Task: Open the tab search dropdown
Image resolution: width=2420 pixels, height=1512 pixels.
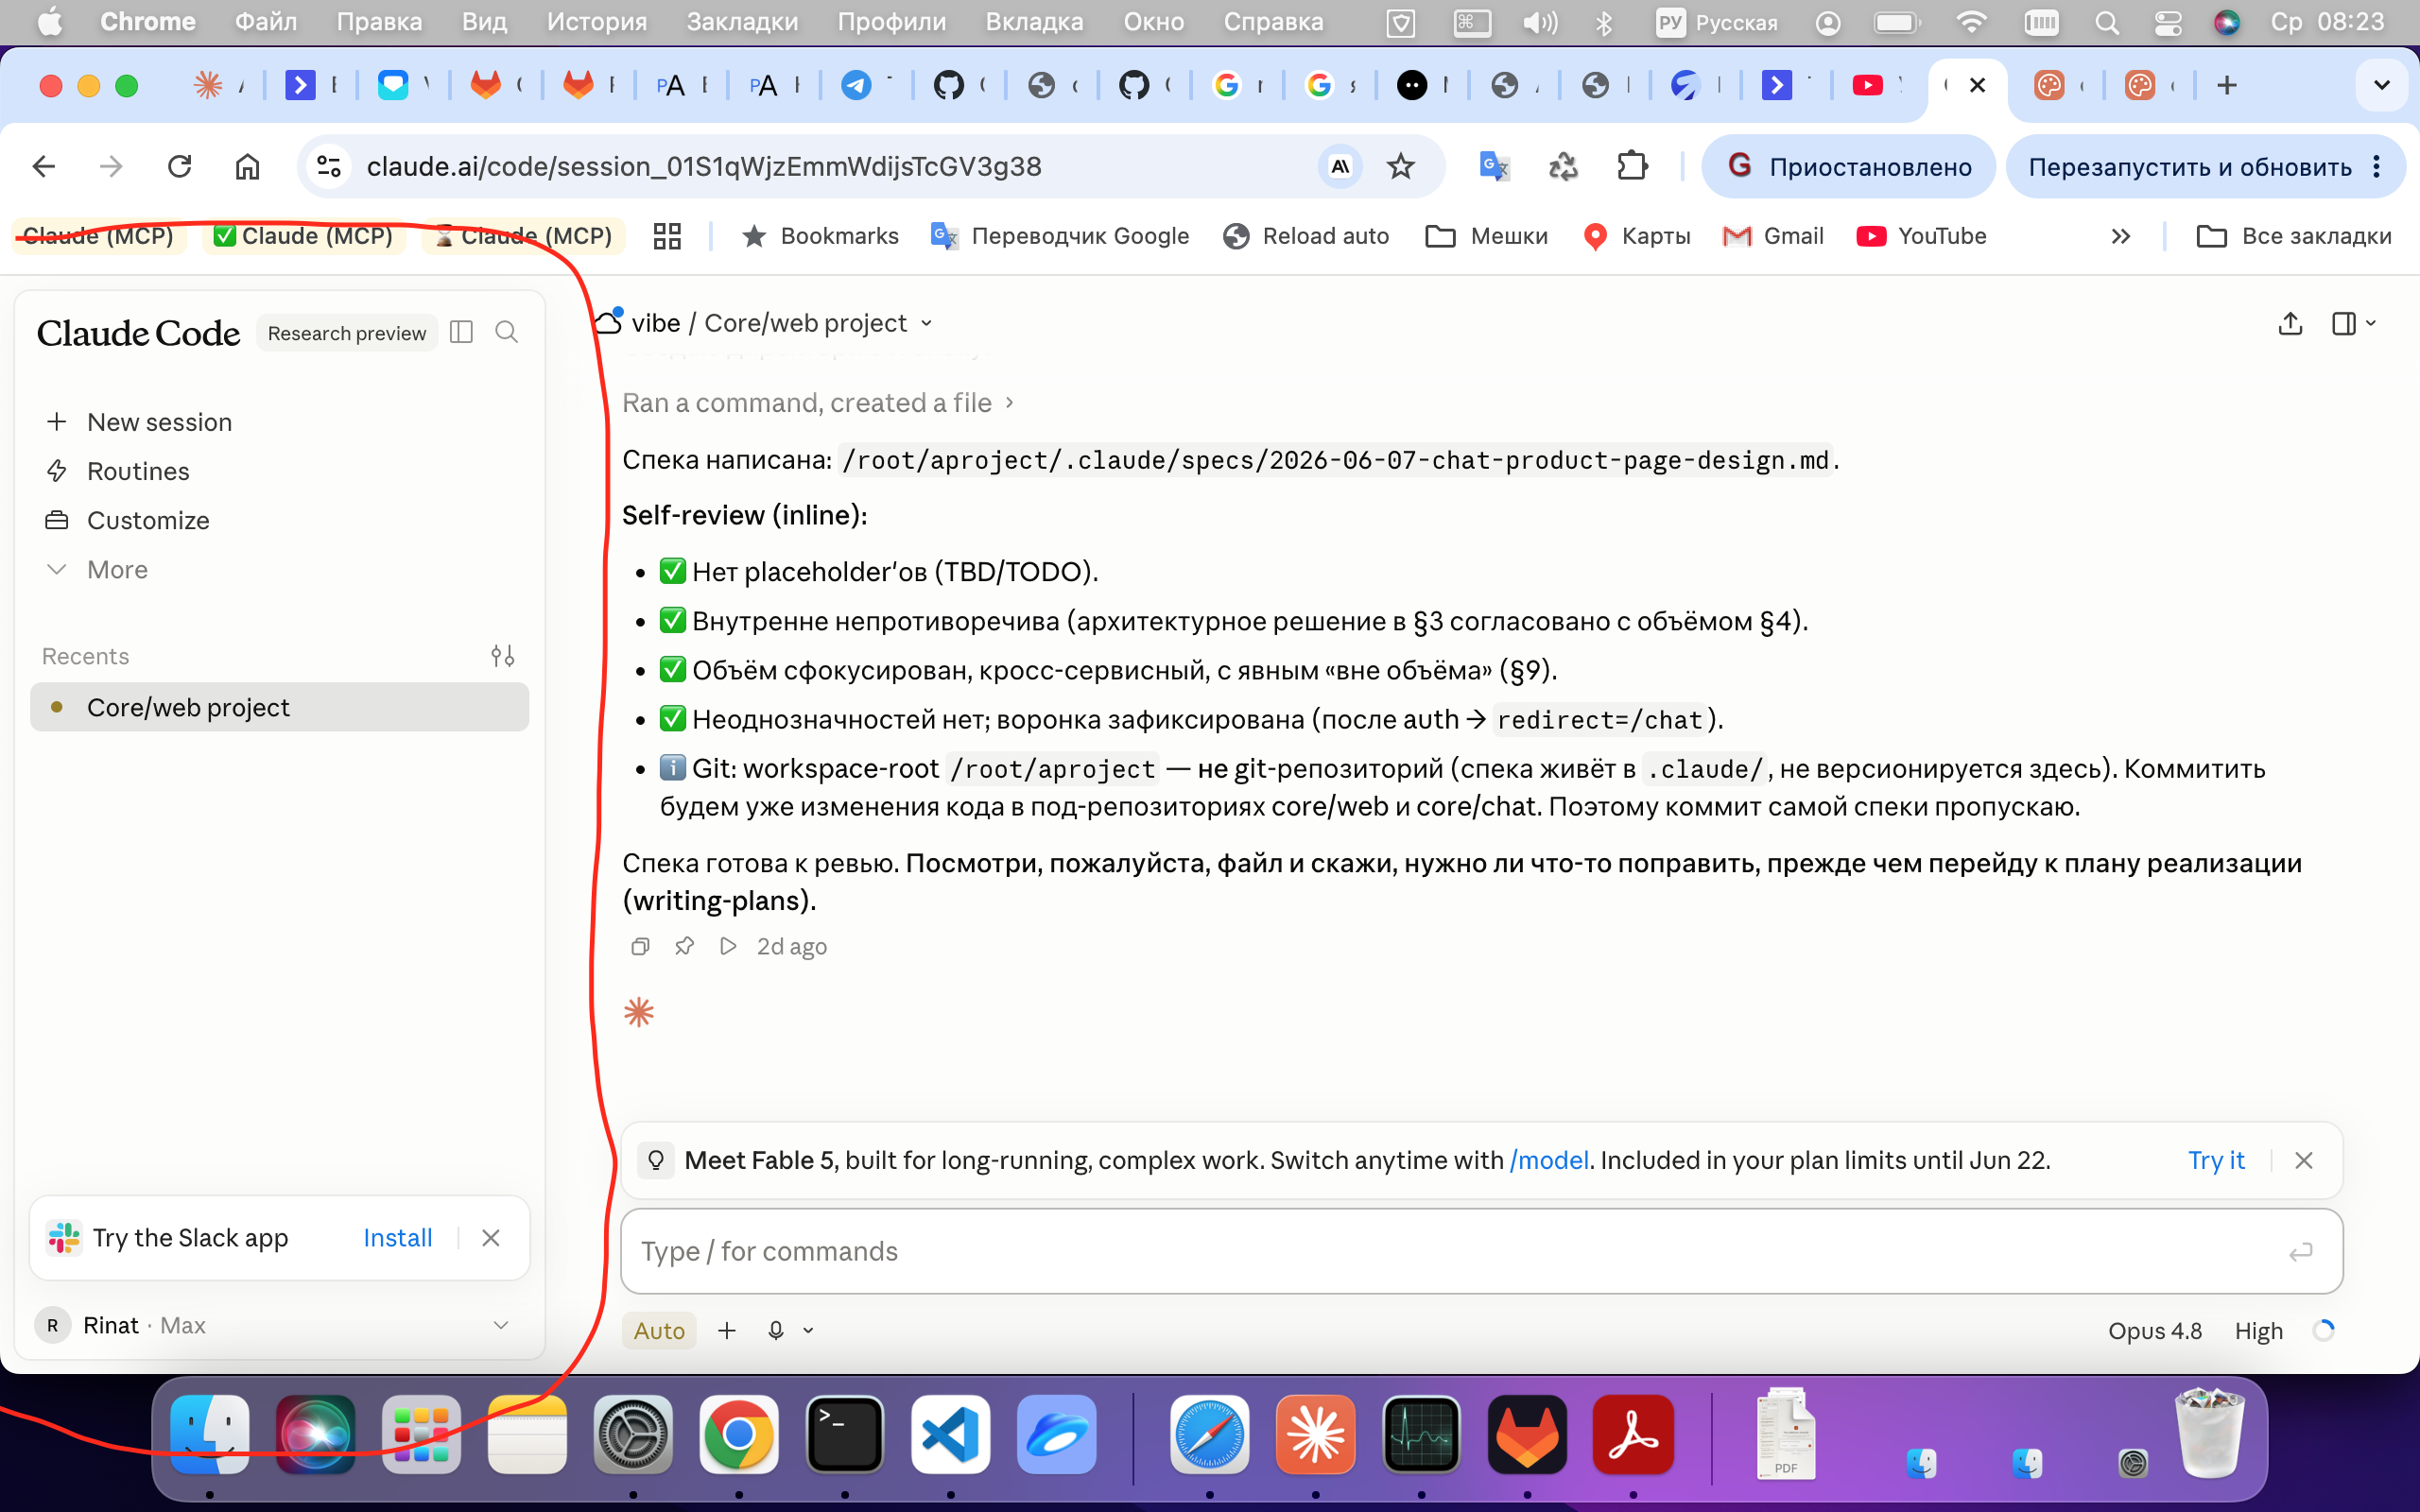Action: pyautogui.click(x=2382, y=85)
